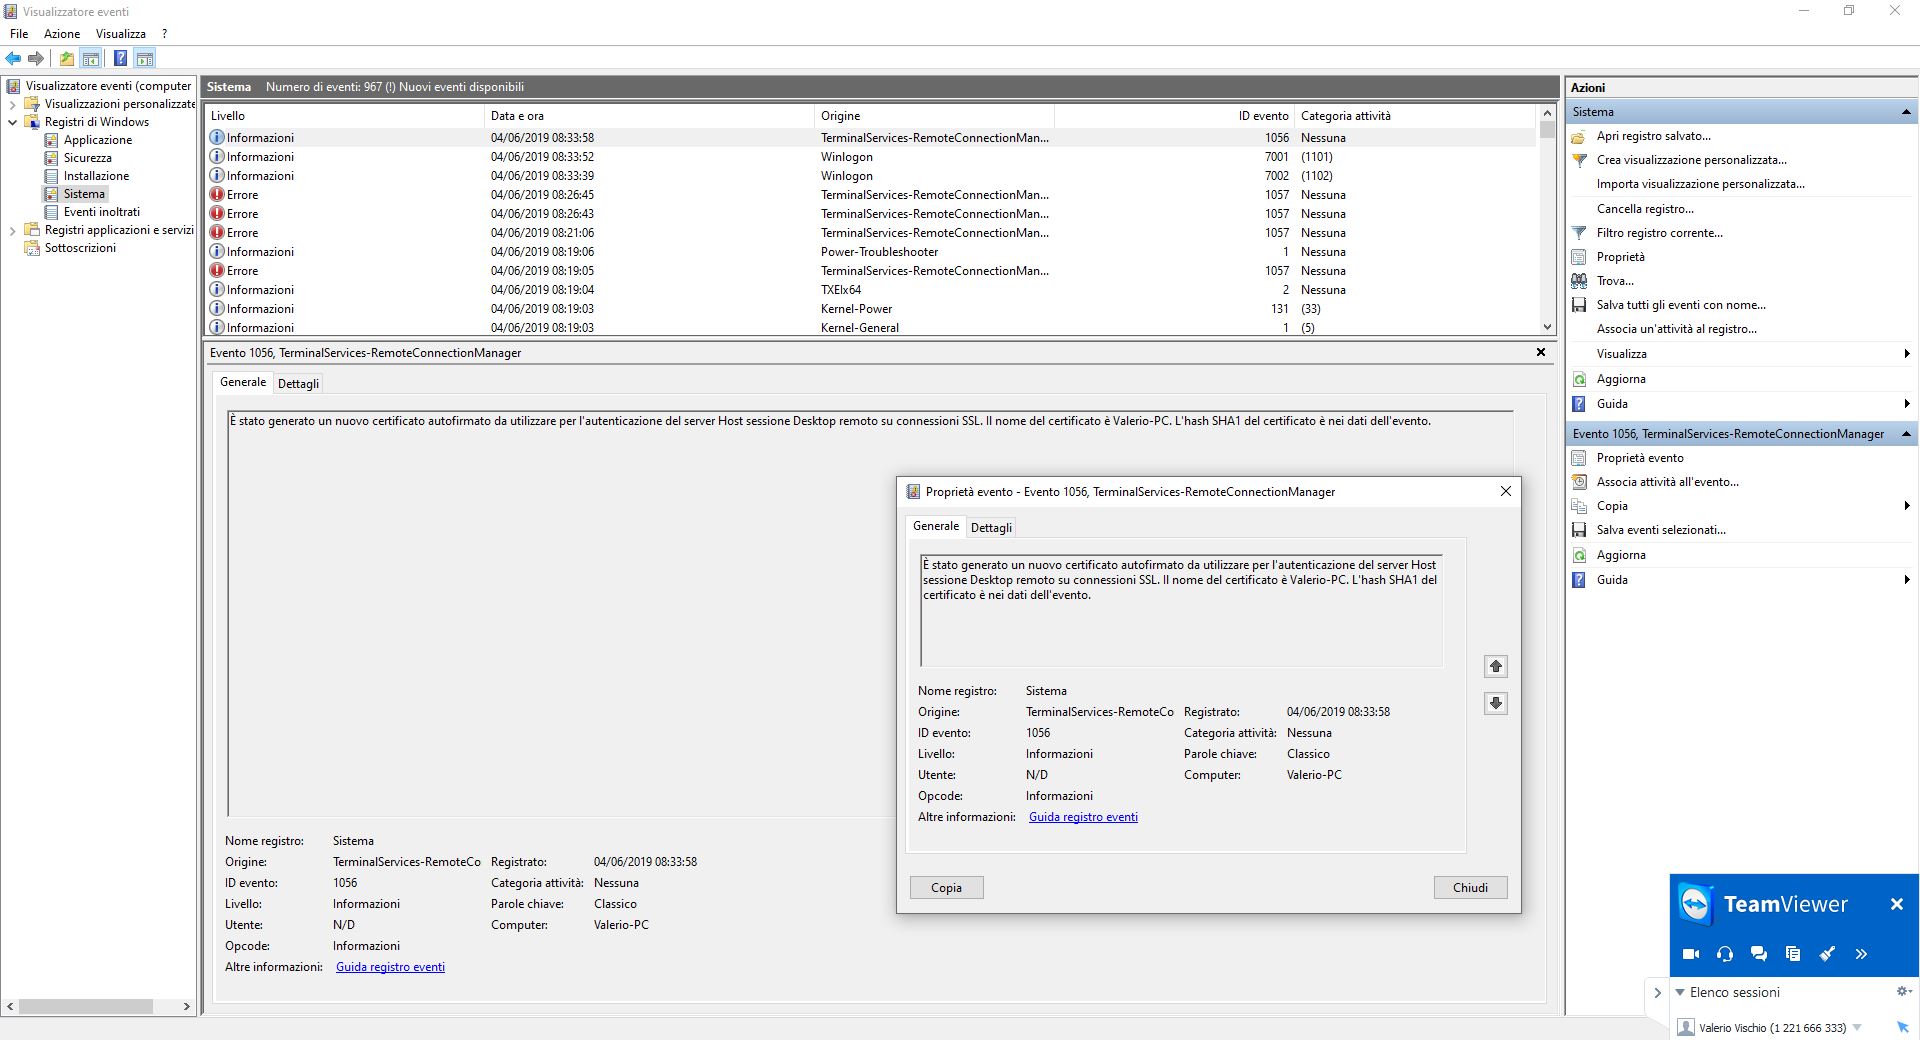
Task: Collapse Evento 1056 actions section
Action: (1906, 434)
